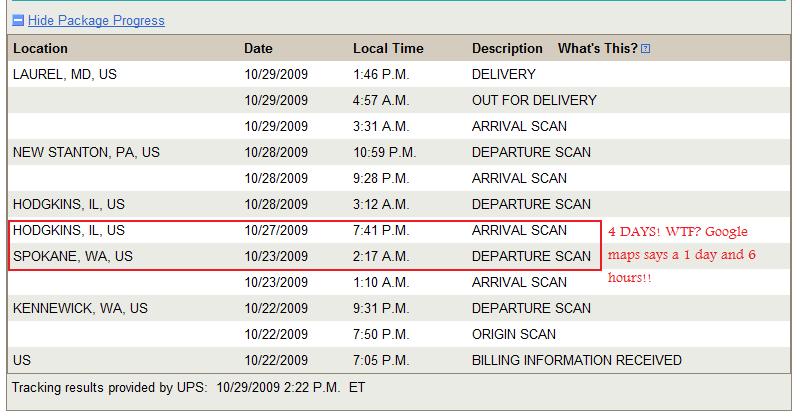Click the LAUREL, MD, US location cell

[x=65, y=75]
